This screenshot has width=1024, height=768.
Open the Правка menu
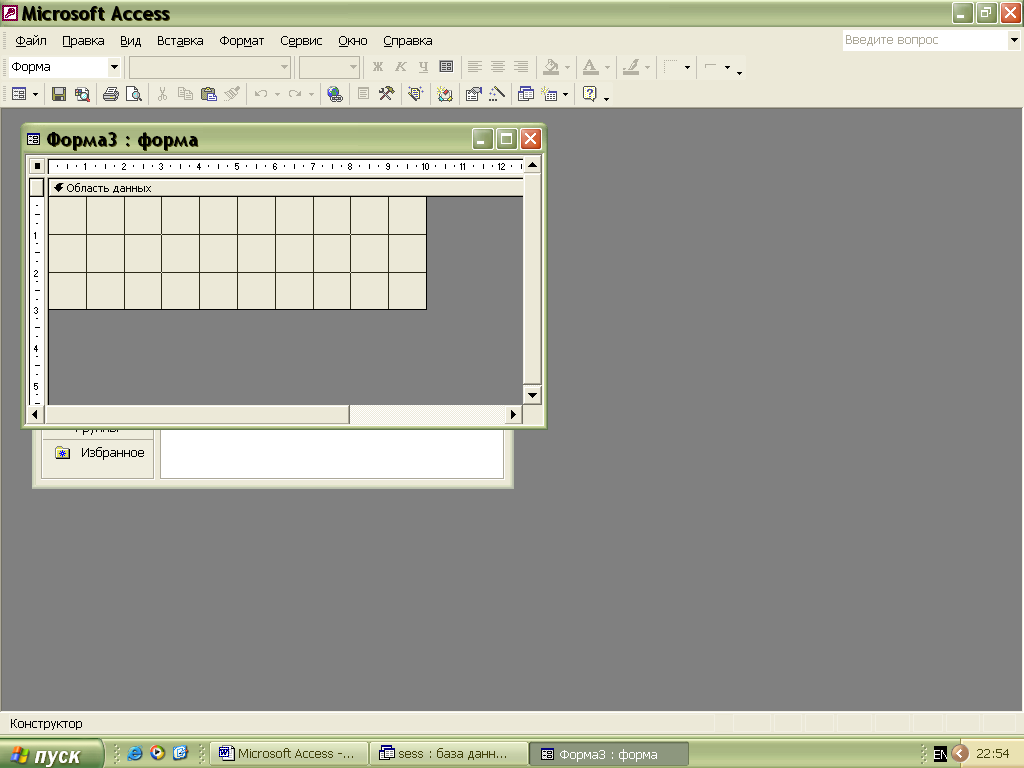[83, 40]
